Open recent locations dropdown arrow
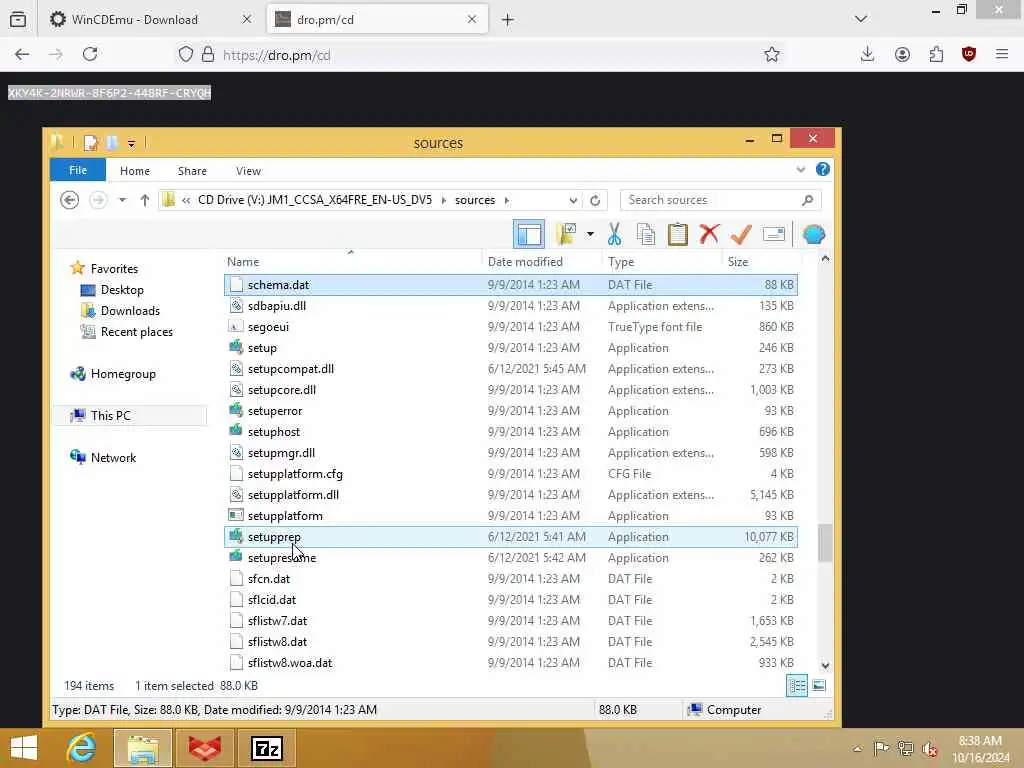1024x768 pixels. click(x=122, y=200)
